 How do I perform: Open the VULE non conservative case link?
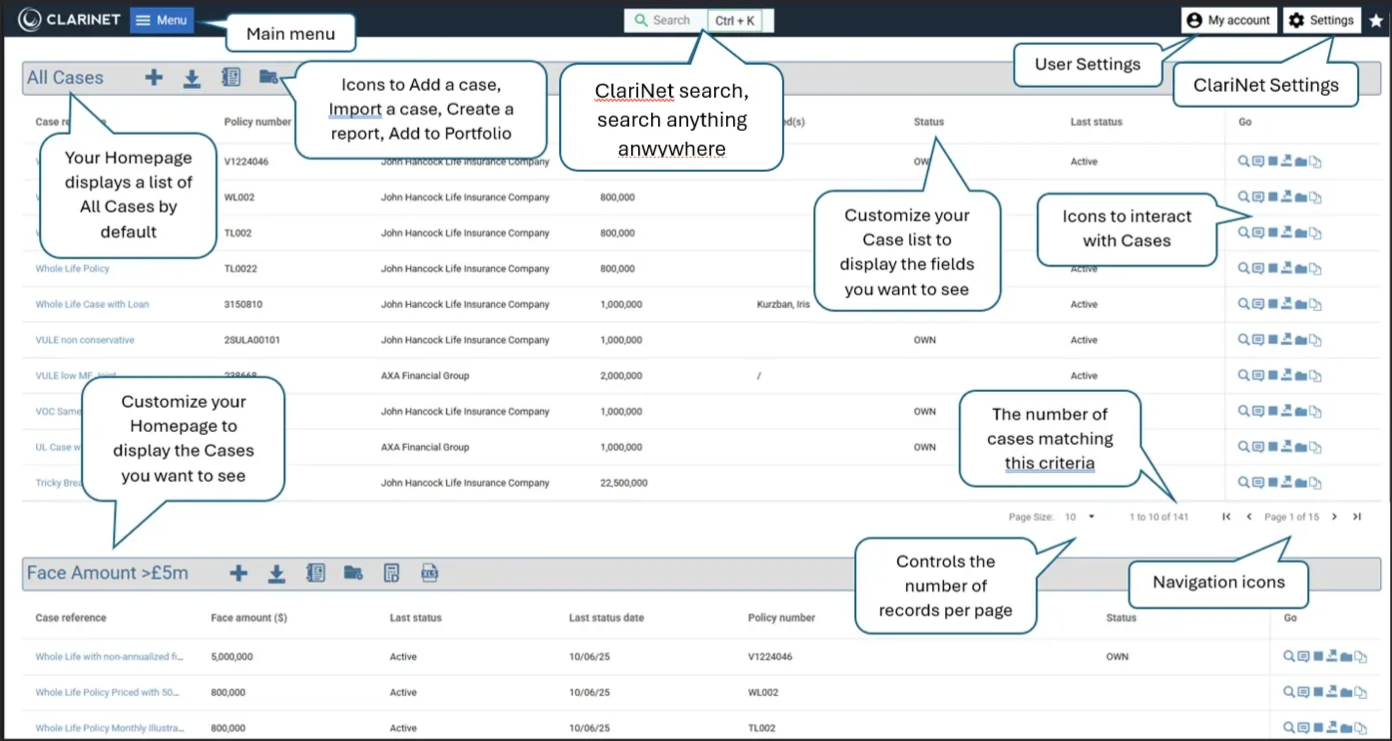(85, 340)
